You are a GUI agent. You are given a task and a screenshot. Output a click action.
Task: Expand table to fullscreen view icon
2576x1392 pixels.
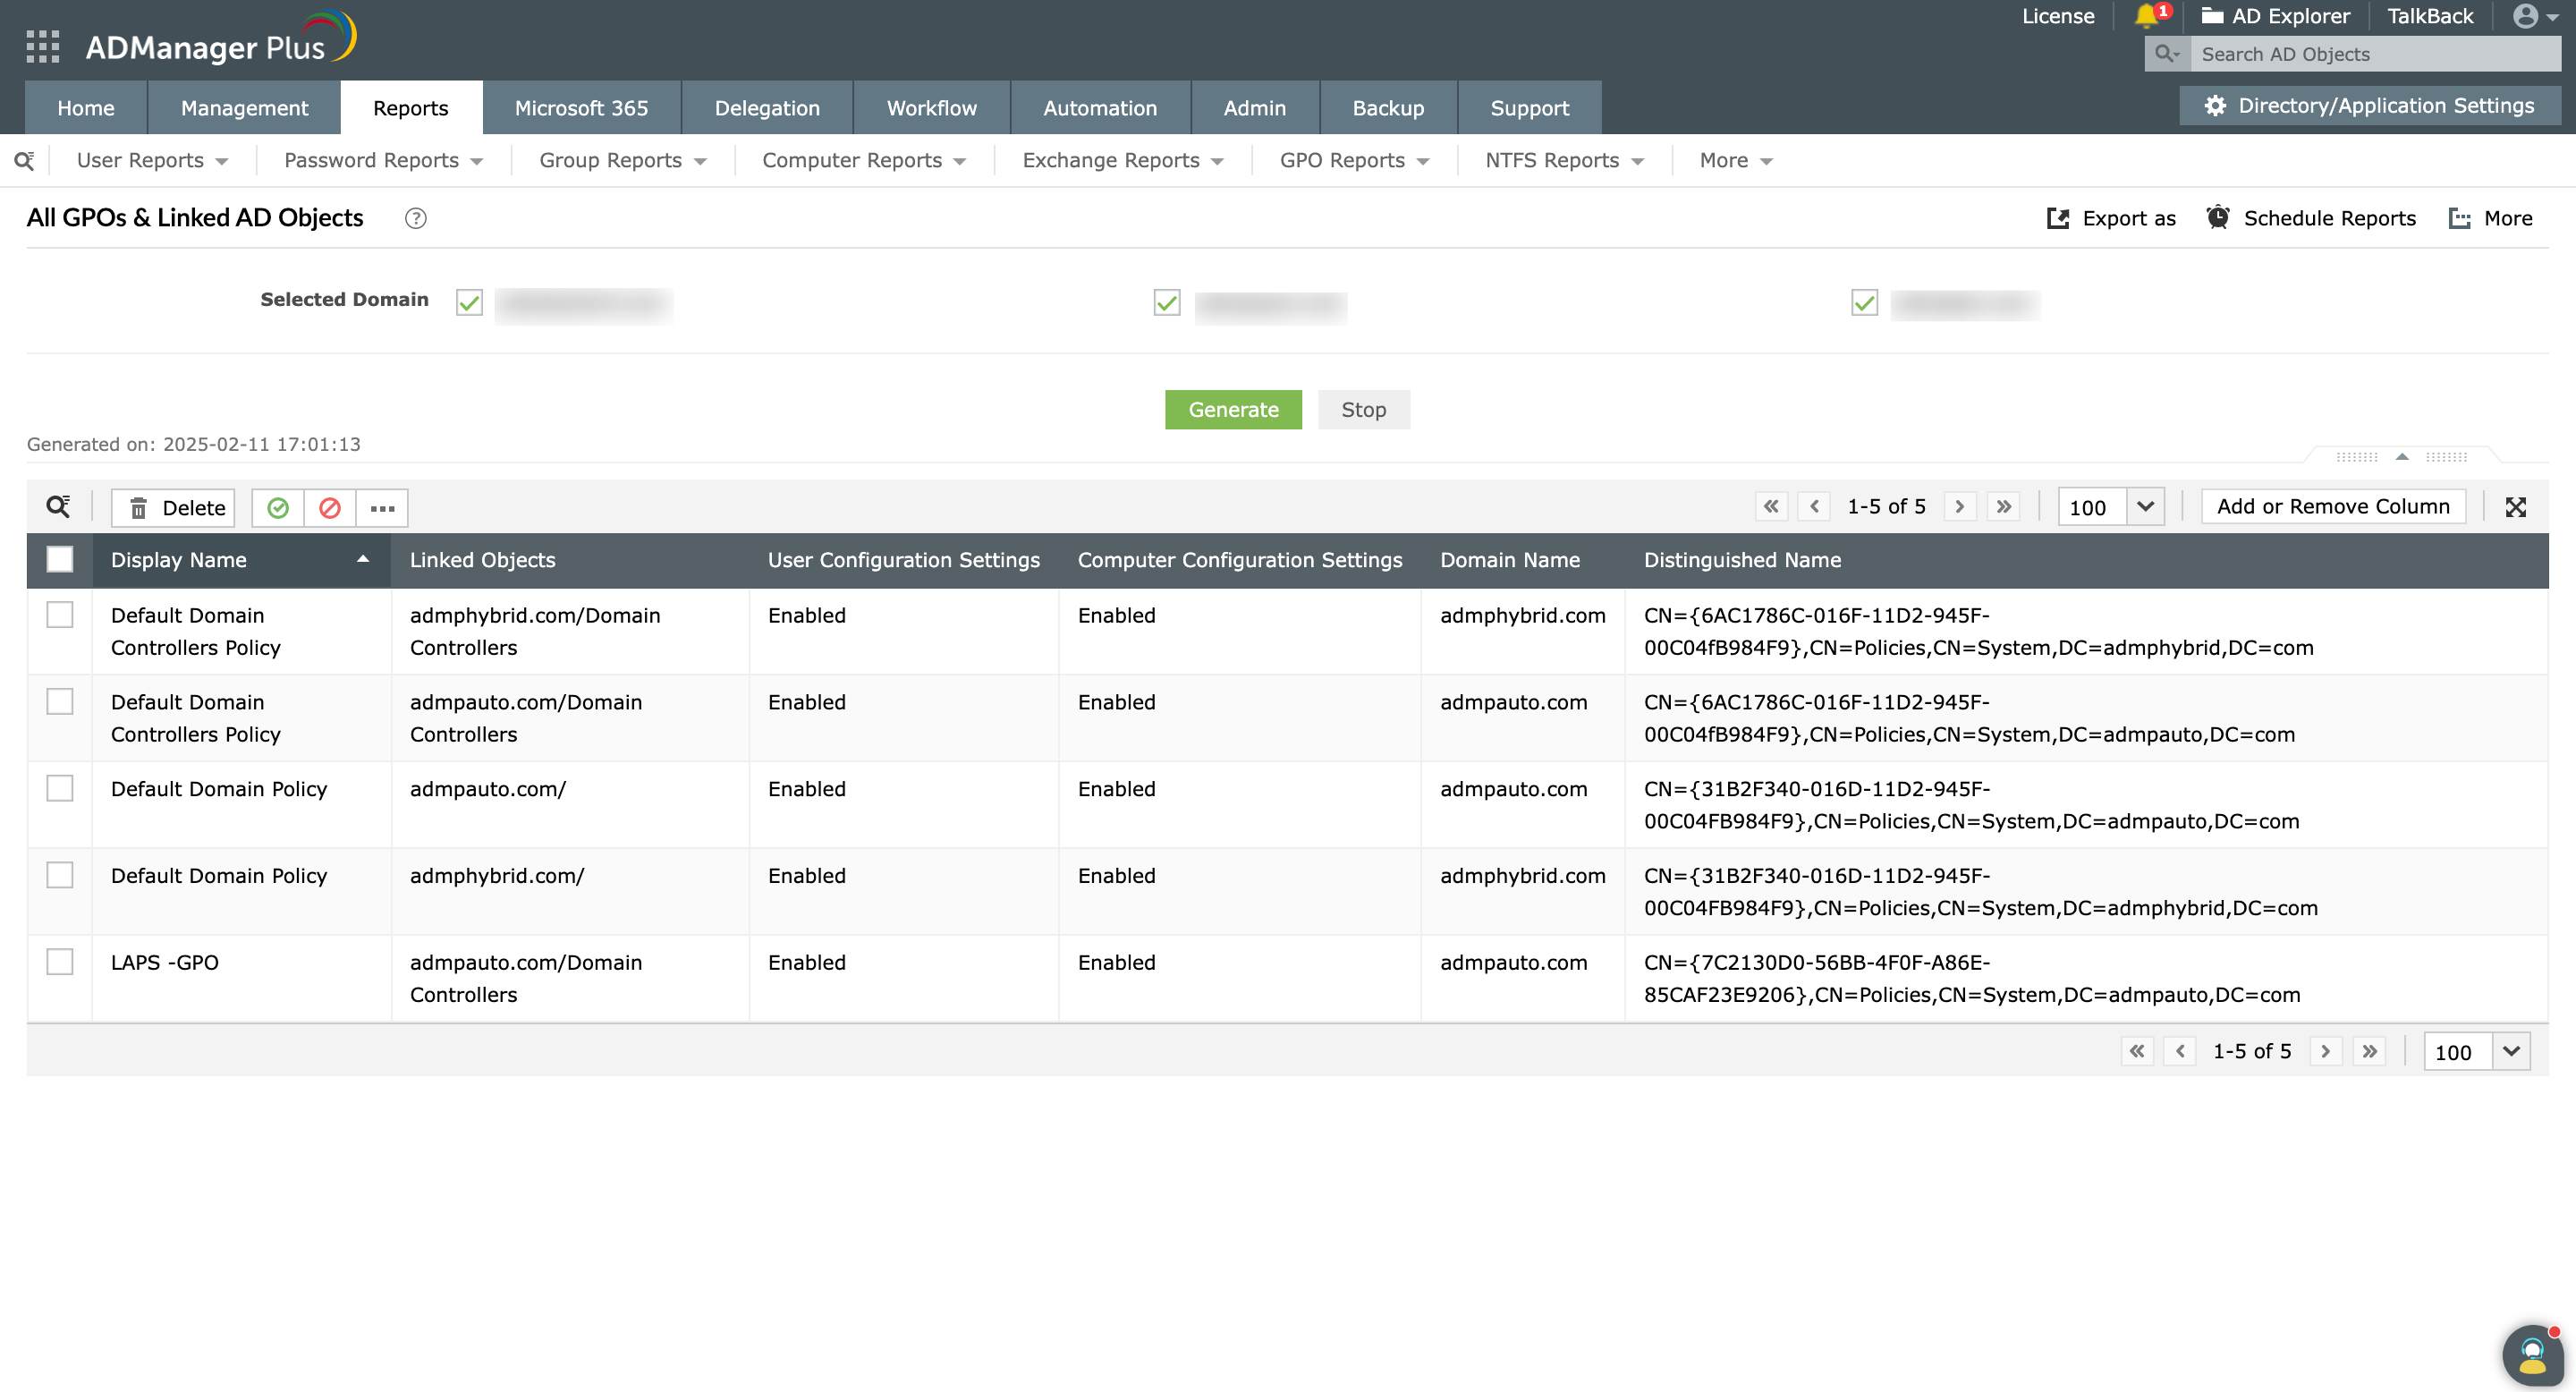2516,507
